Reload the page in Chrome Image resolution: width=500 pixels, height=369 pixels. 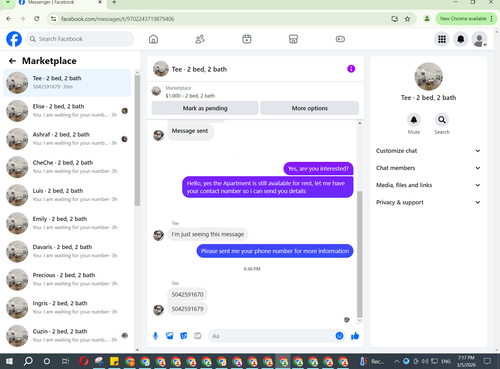click(37, 19)
